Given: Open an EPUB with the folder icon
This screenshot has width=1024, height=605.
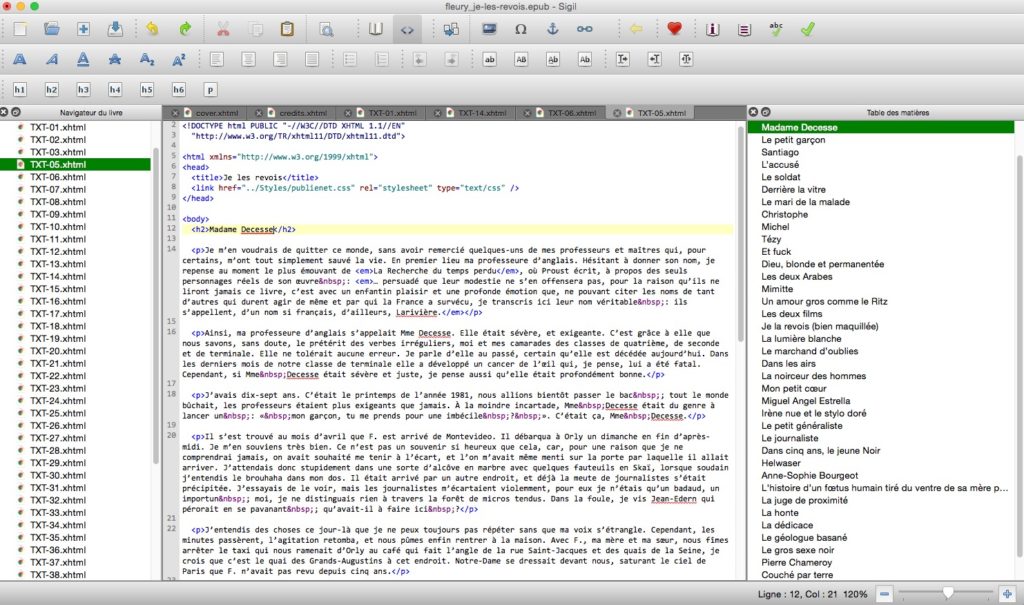Looking at the screenshot, I should 52,29.
